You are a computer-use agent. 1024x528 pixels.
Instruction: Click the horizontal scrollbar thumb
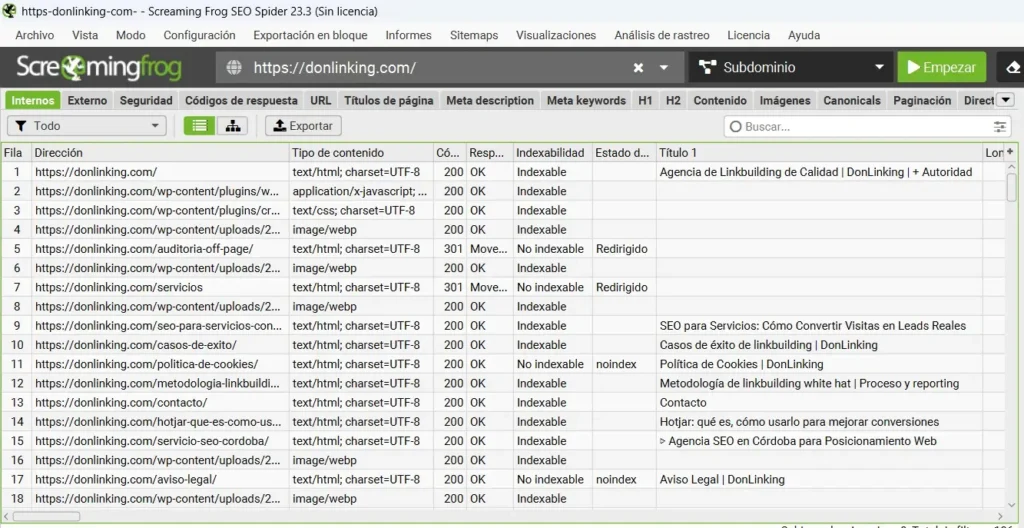(46, 516)
